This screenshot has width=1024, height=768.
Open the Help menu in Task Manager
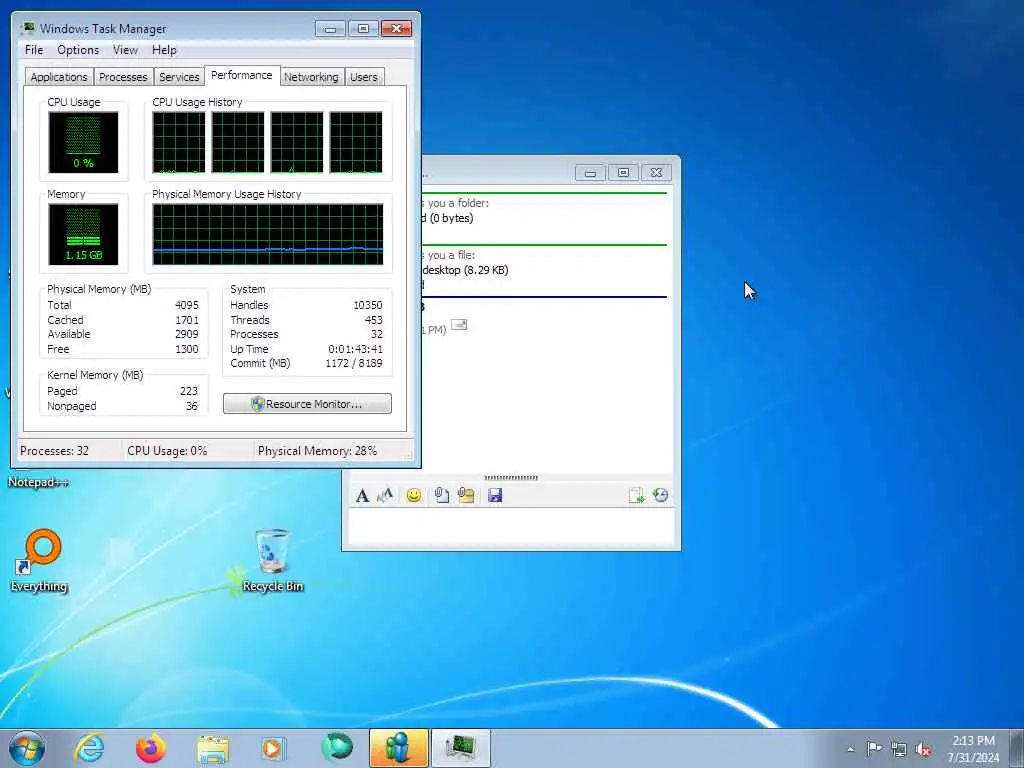(x=164, y=50)
